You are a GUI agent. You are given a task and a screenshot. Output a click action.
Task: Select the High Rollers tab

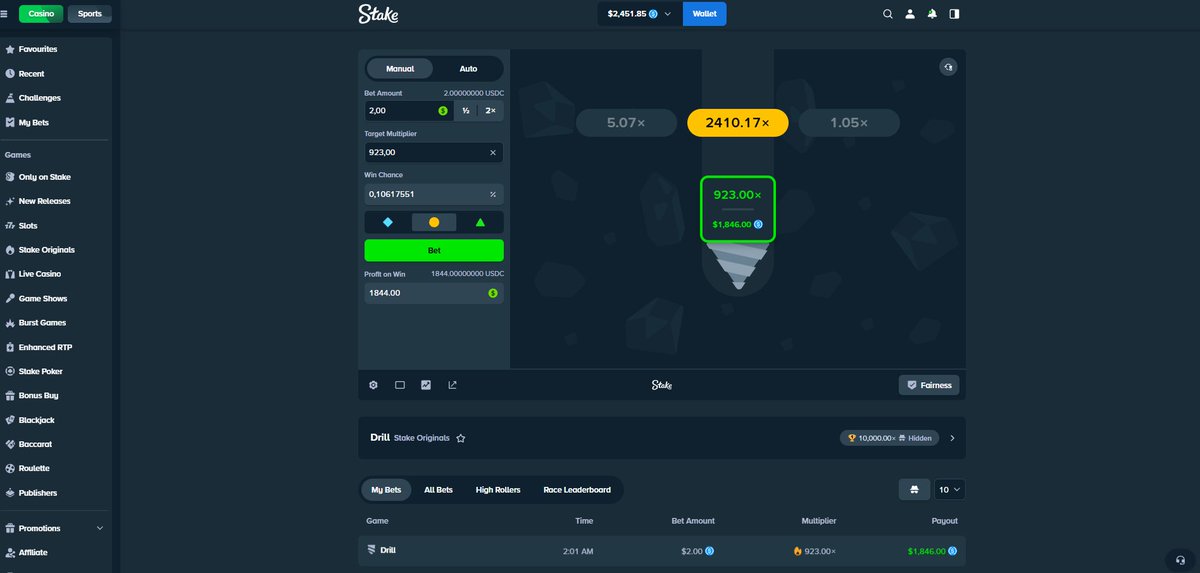498,490
